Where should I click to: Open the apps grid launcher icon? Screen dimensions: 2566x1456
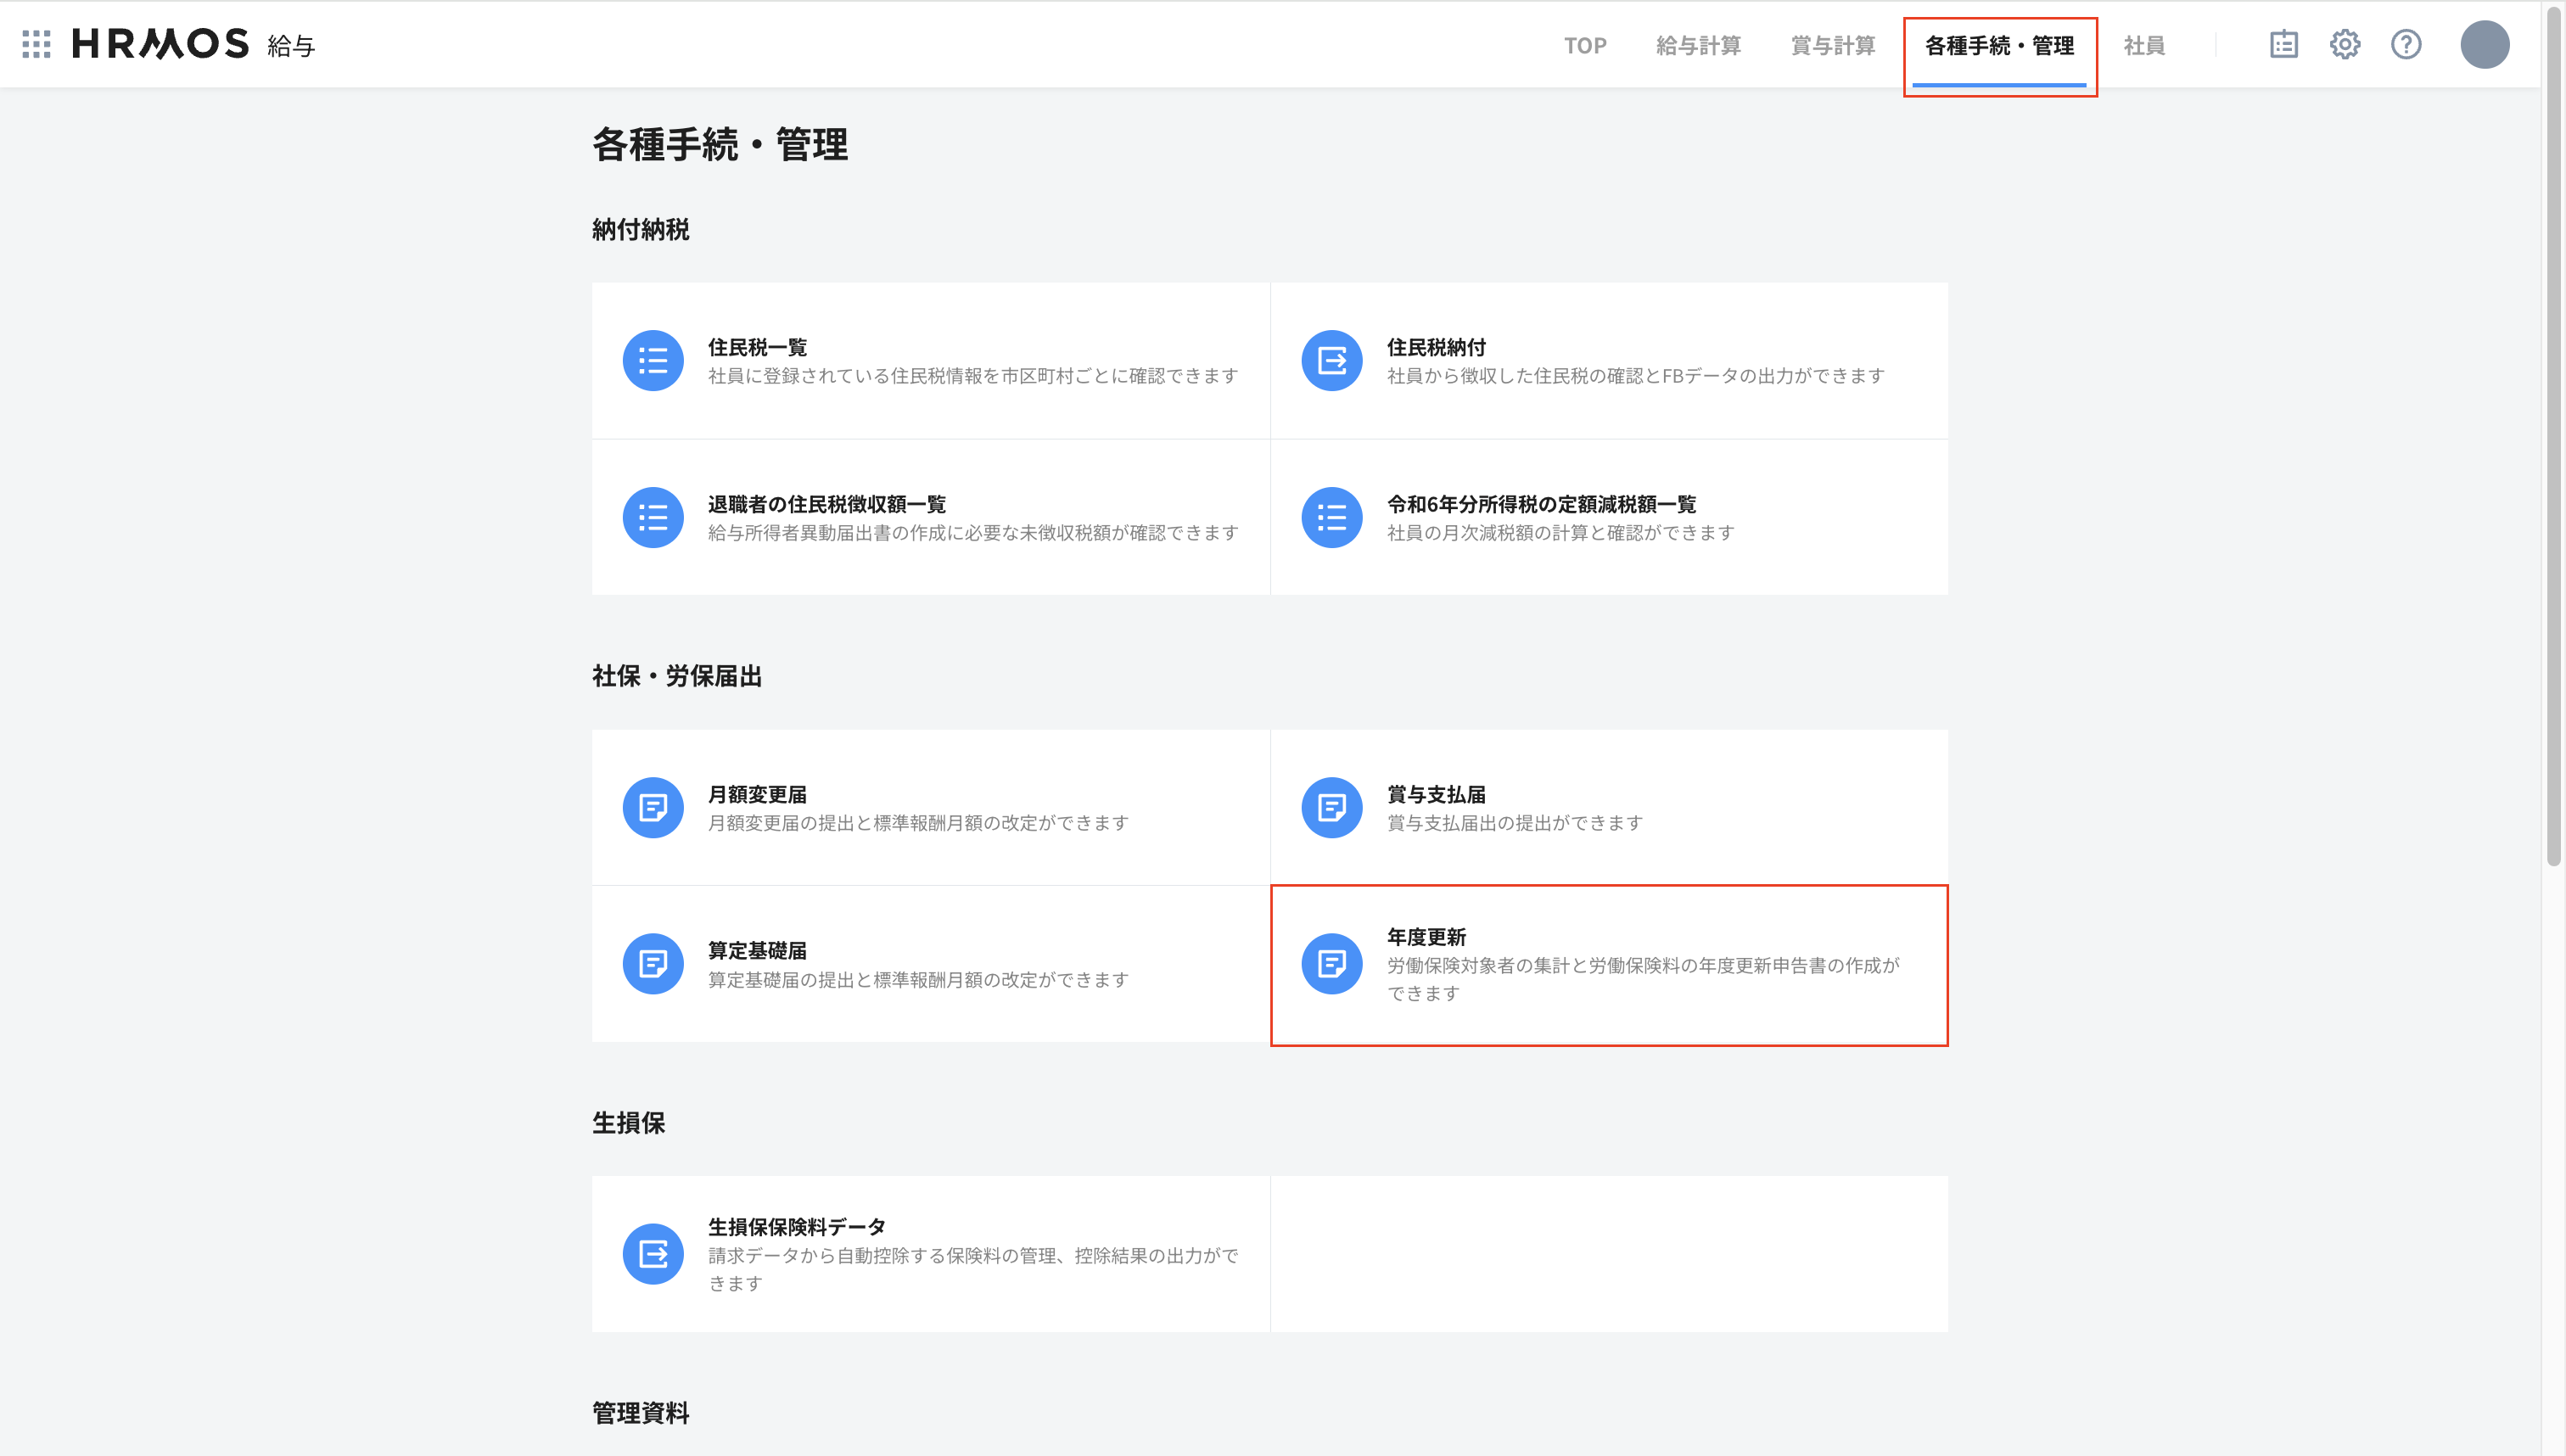pyautogui.click(x=36, y=44)
